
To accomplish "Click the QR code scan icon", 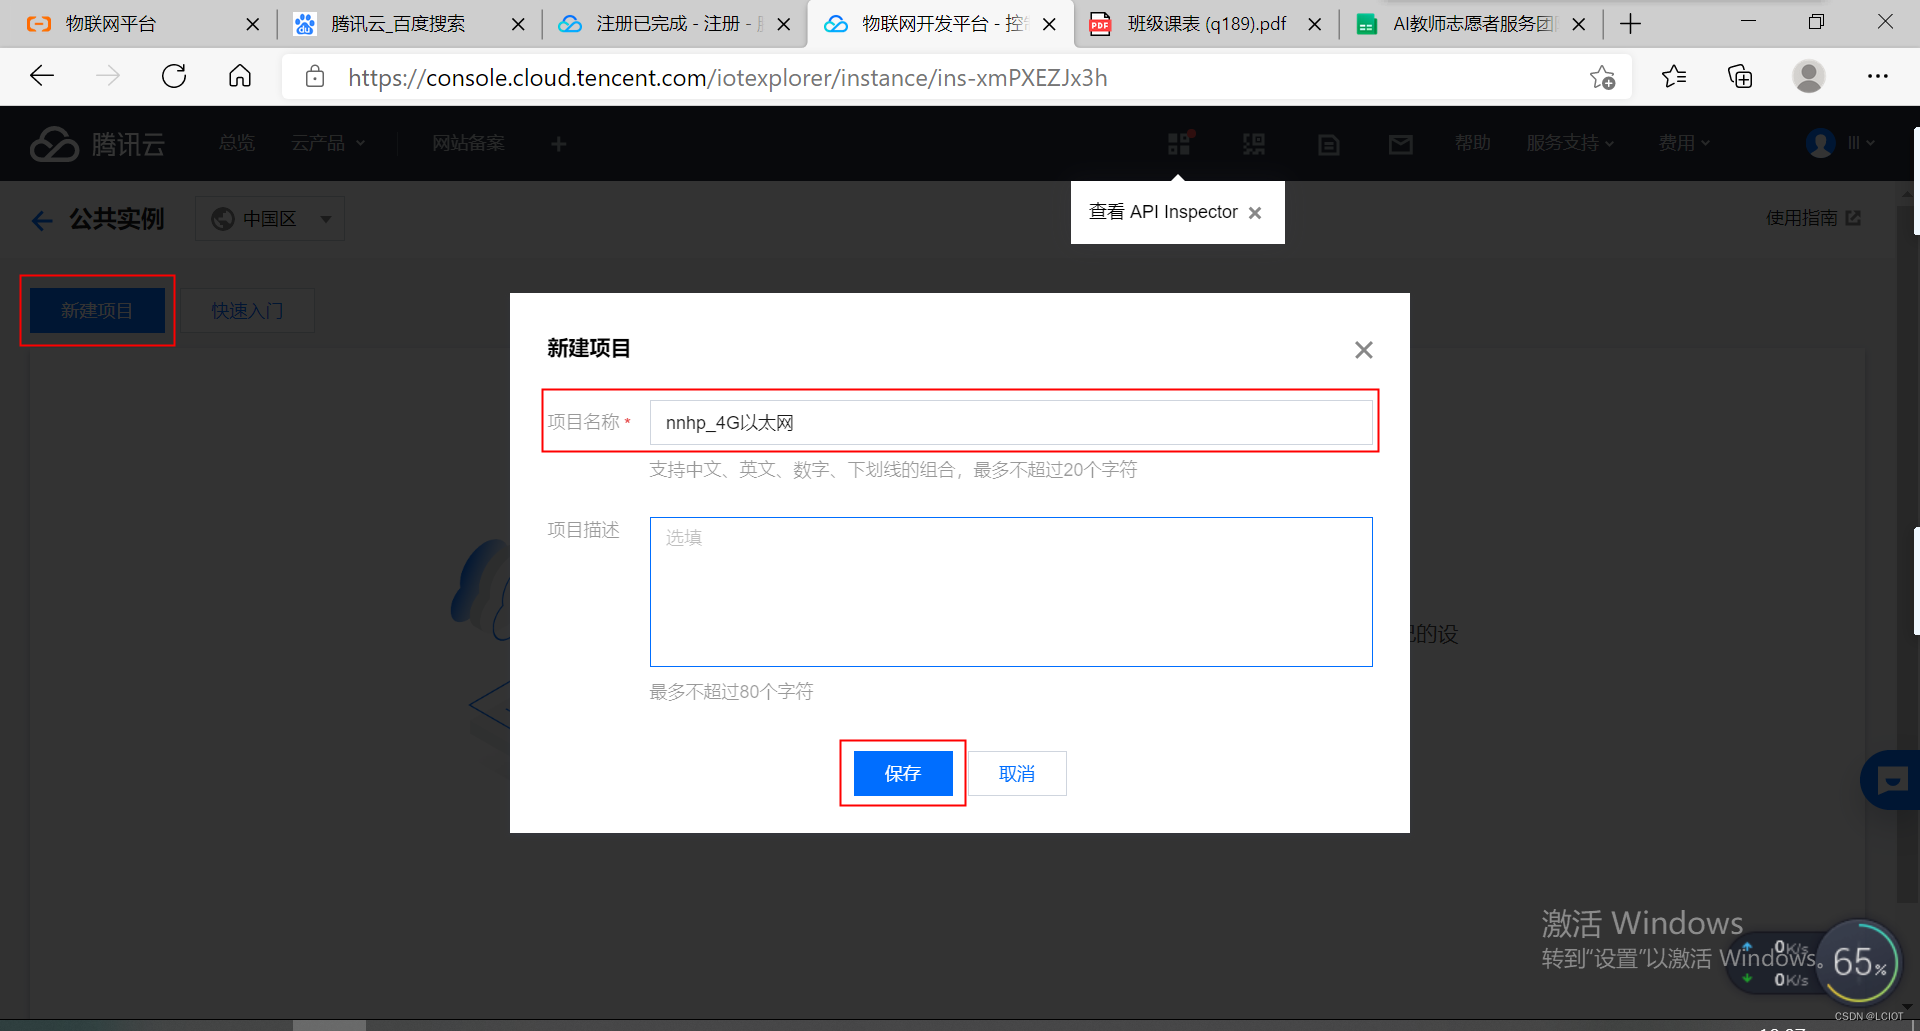I will pos(1254,144).
